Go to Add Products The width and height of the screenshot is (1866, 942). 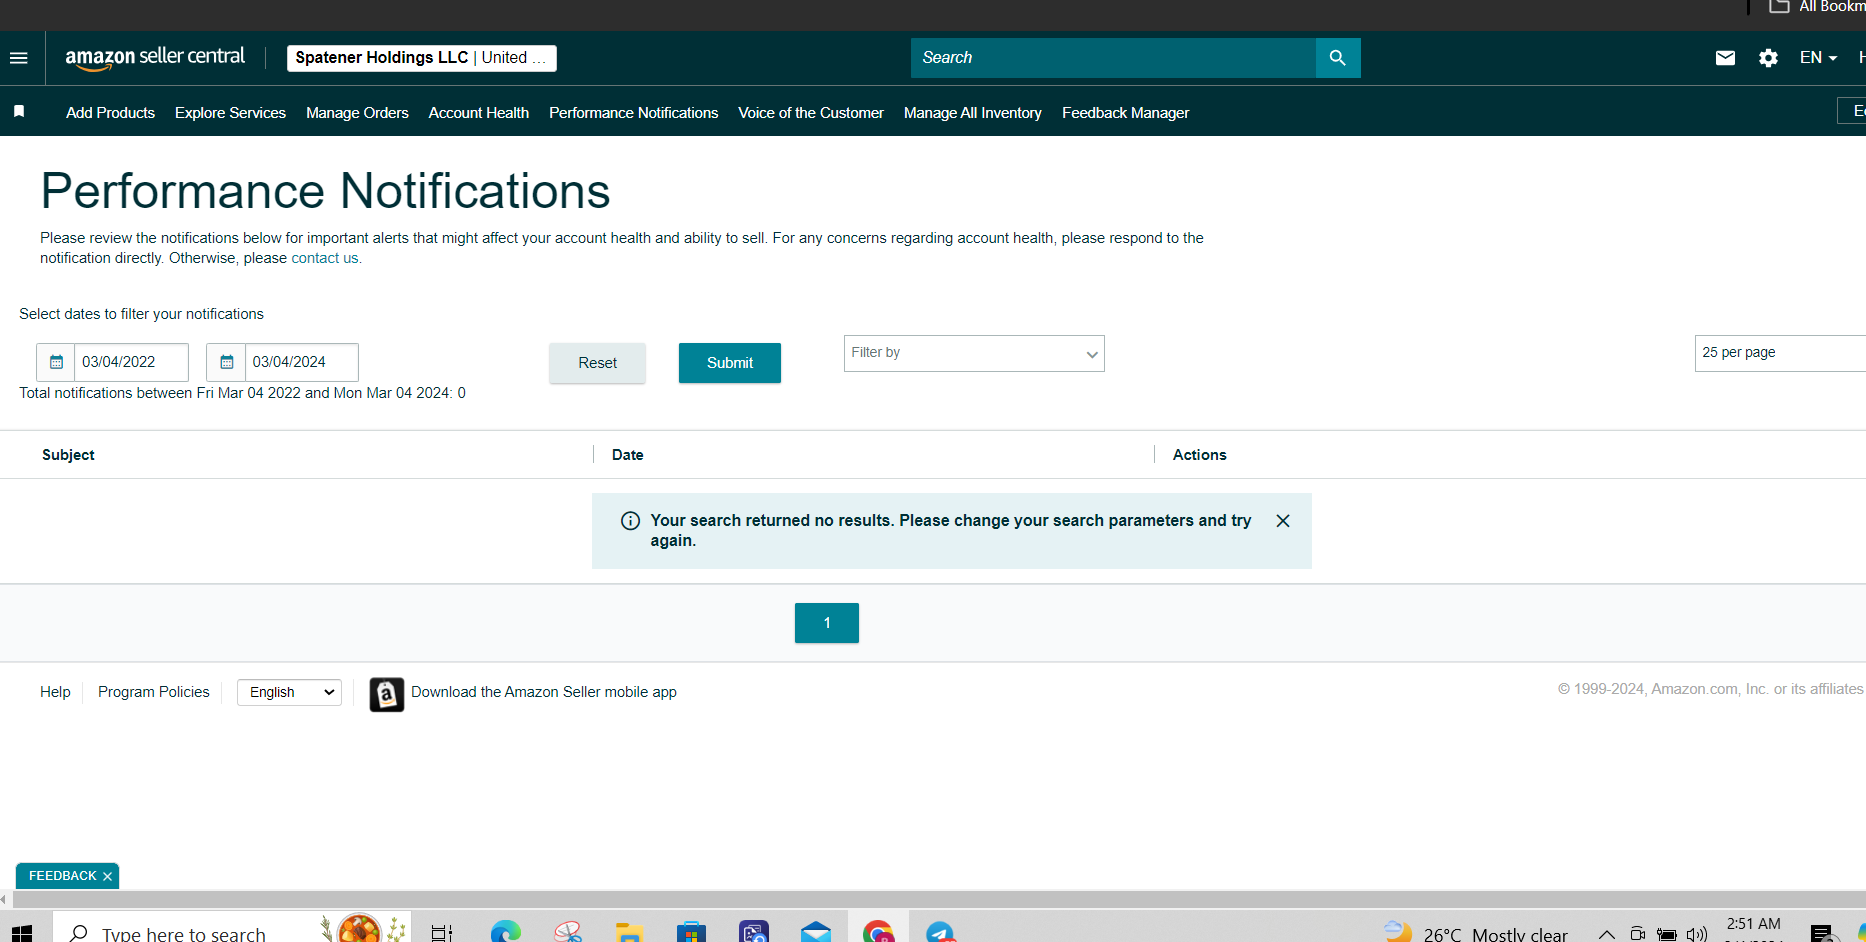[x=110, y=113]
